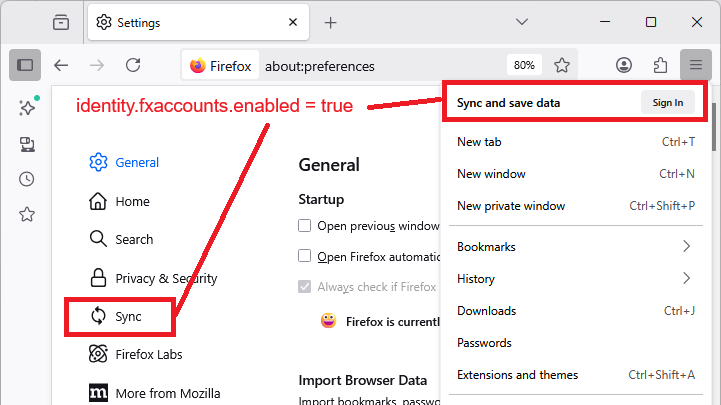Select New private window menu item

[x=511, y=206]
